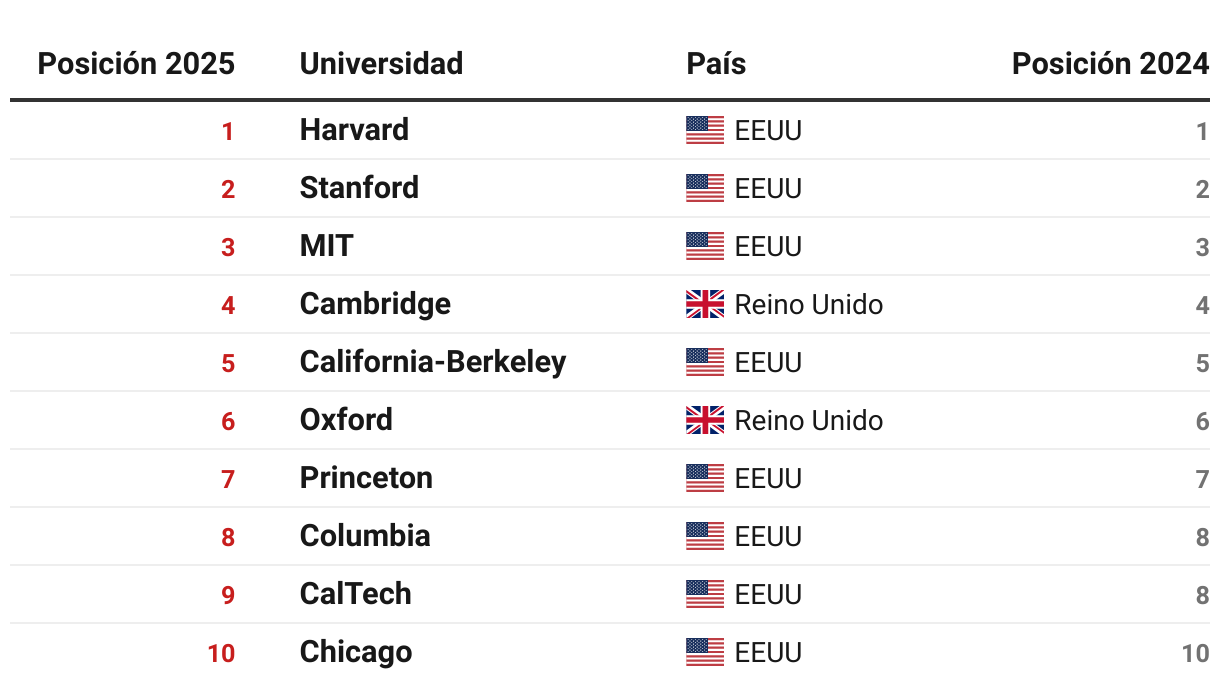Image resolution: width=1220 pixels, height=690 pixels.
Task: Click the US flag in Columbia row
Action: tap(704, 537)
